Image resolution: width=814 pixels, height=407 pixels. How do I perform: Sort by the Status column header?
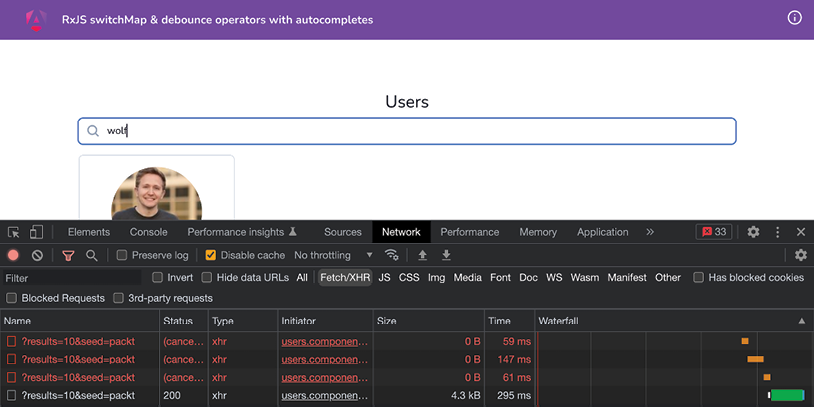click(x=184, y=321)
